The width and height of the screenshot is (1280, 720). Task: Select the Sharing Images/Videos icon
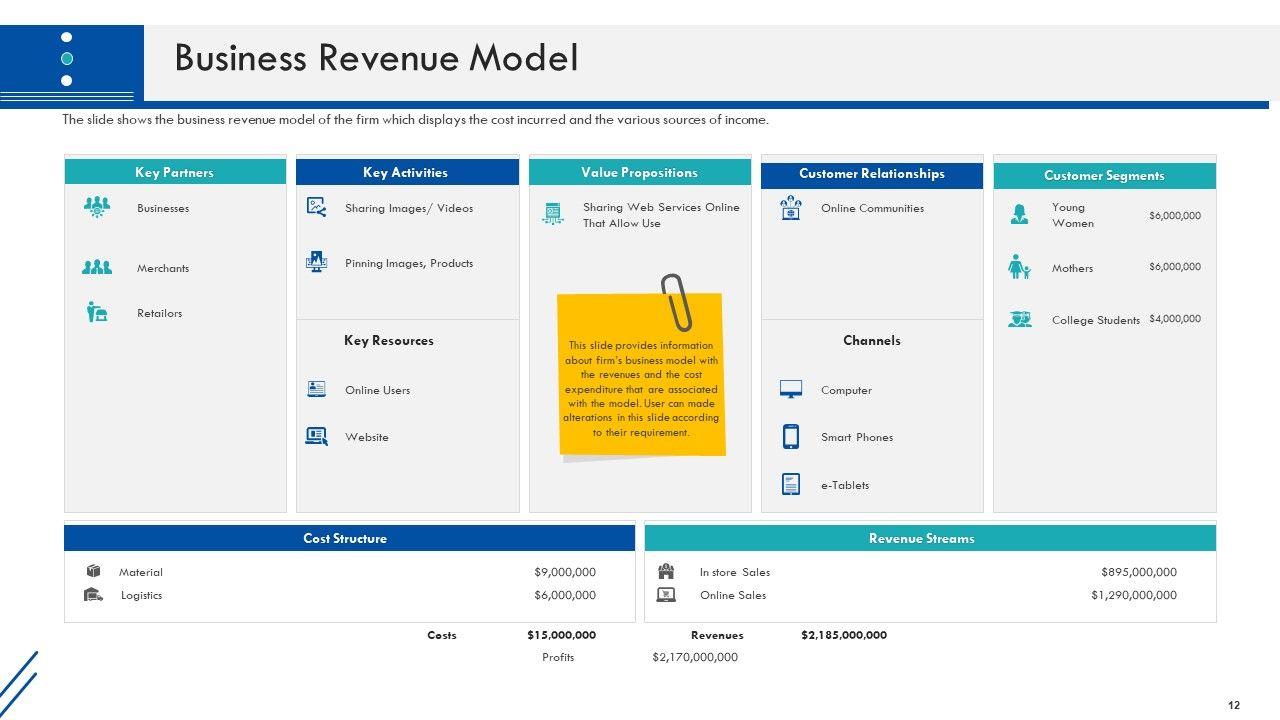click(x=316, y=207)
